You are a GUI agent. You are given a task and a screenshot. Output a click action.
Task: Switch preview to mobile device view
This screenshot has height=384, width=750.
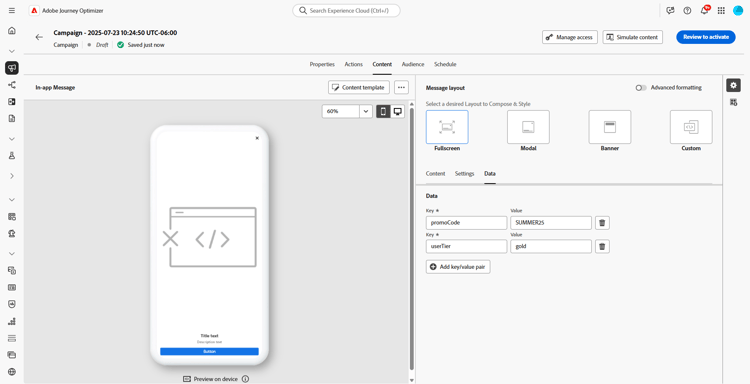tap(383, 111)
